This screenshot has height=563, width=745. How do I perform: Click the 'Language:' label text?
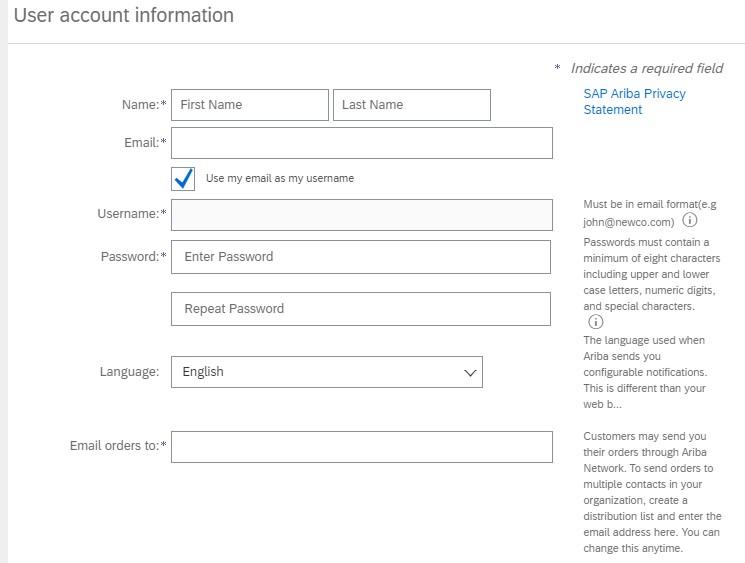point(129,372)
